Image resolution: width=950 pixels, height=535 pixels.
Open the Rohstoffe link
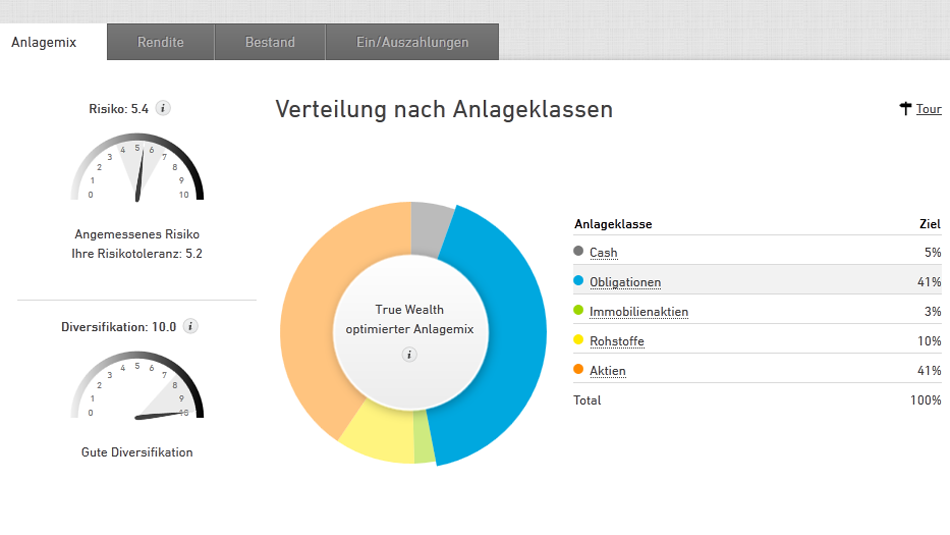pos(617,342)
